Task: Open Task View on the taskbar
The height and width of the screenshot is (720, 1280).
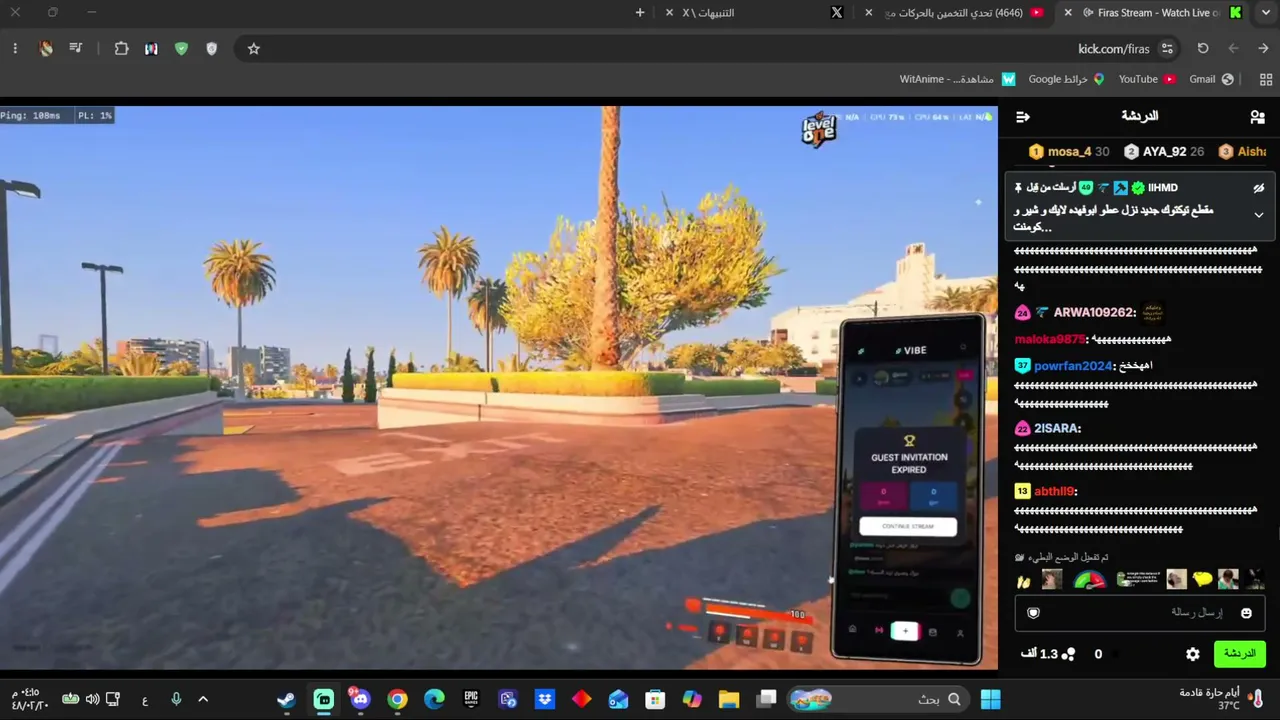Action: tap(766, 699)
